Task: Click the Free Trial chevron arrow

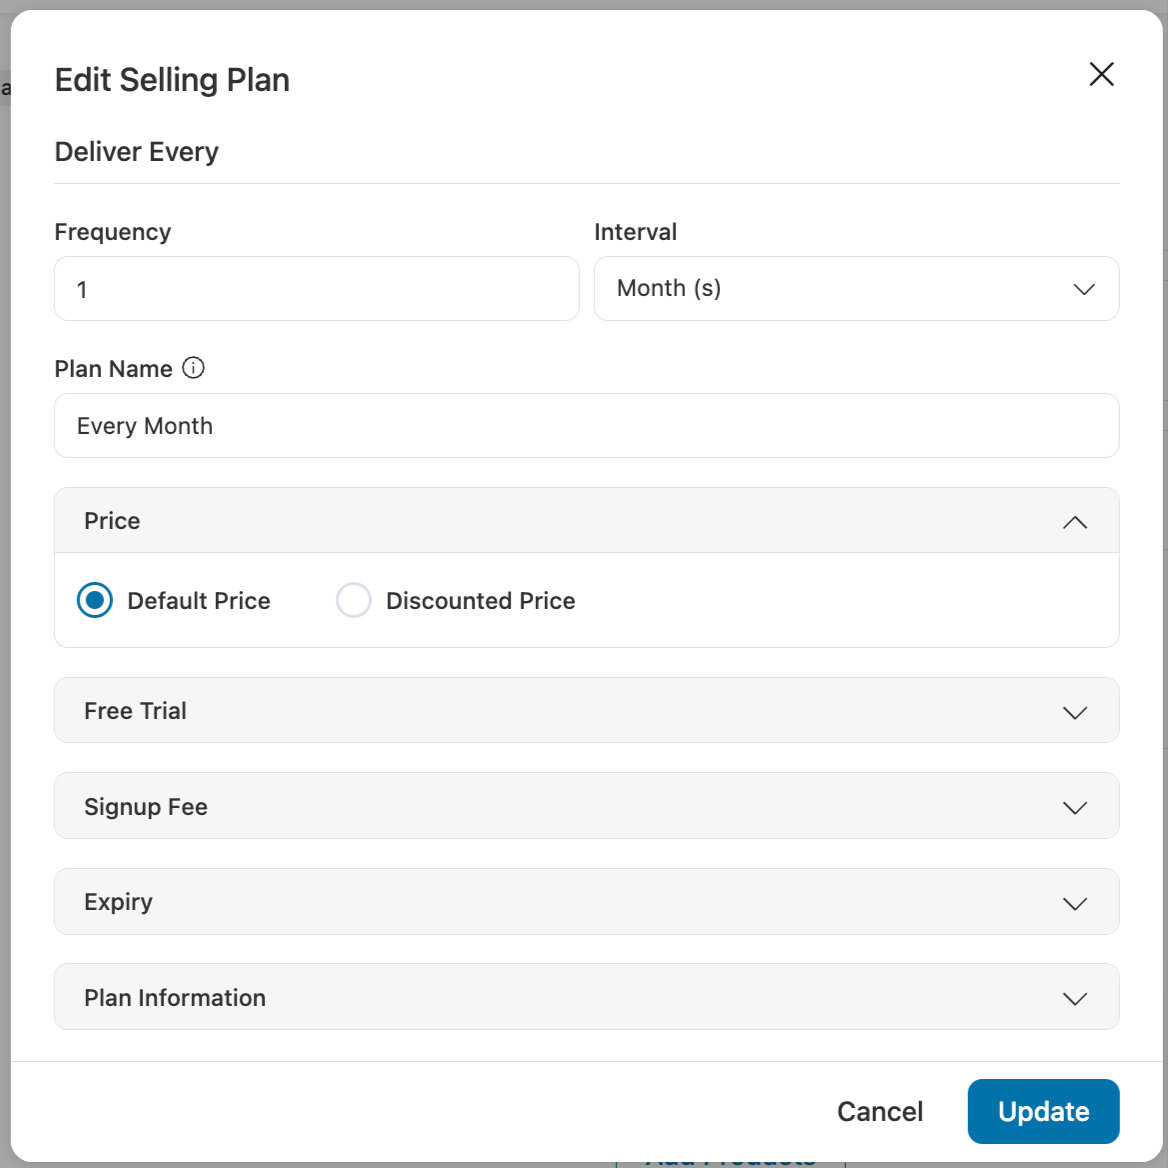Action: [x=1075, y=712]
